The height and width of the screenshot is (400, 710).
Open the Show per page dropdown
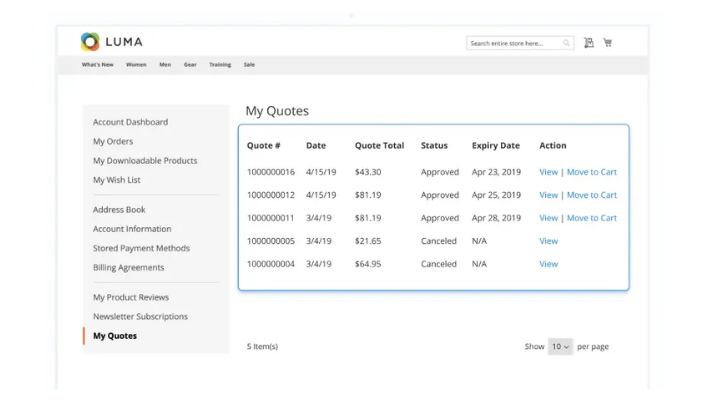[x=560, y=347]
